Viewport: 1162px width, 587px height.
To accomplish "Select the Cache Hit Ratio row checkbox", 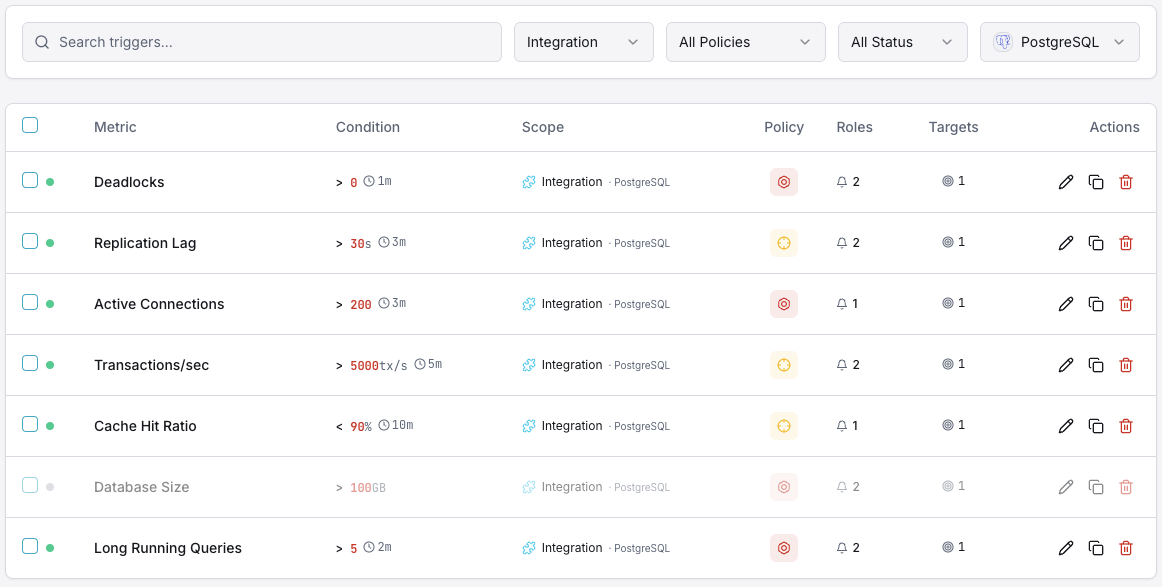I will [30, 425].
